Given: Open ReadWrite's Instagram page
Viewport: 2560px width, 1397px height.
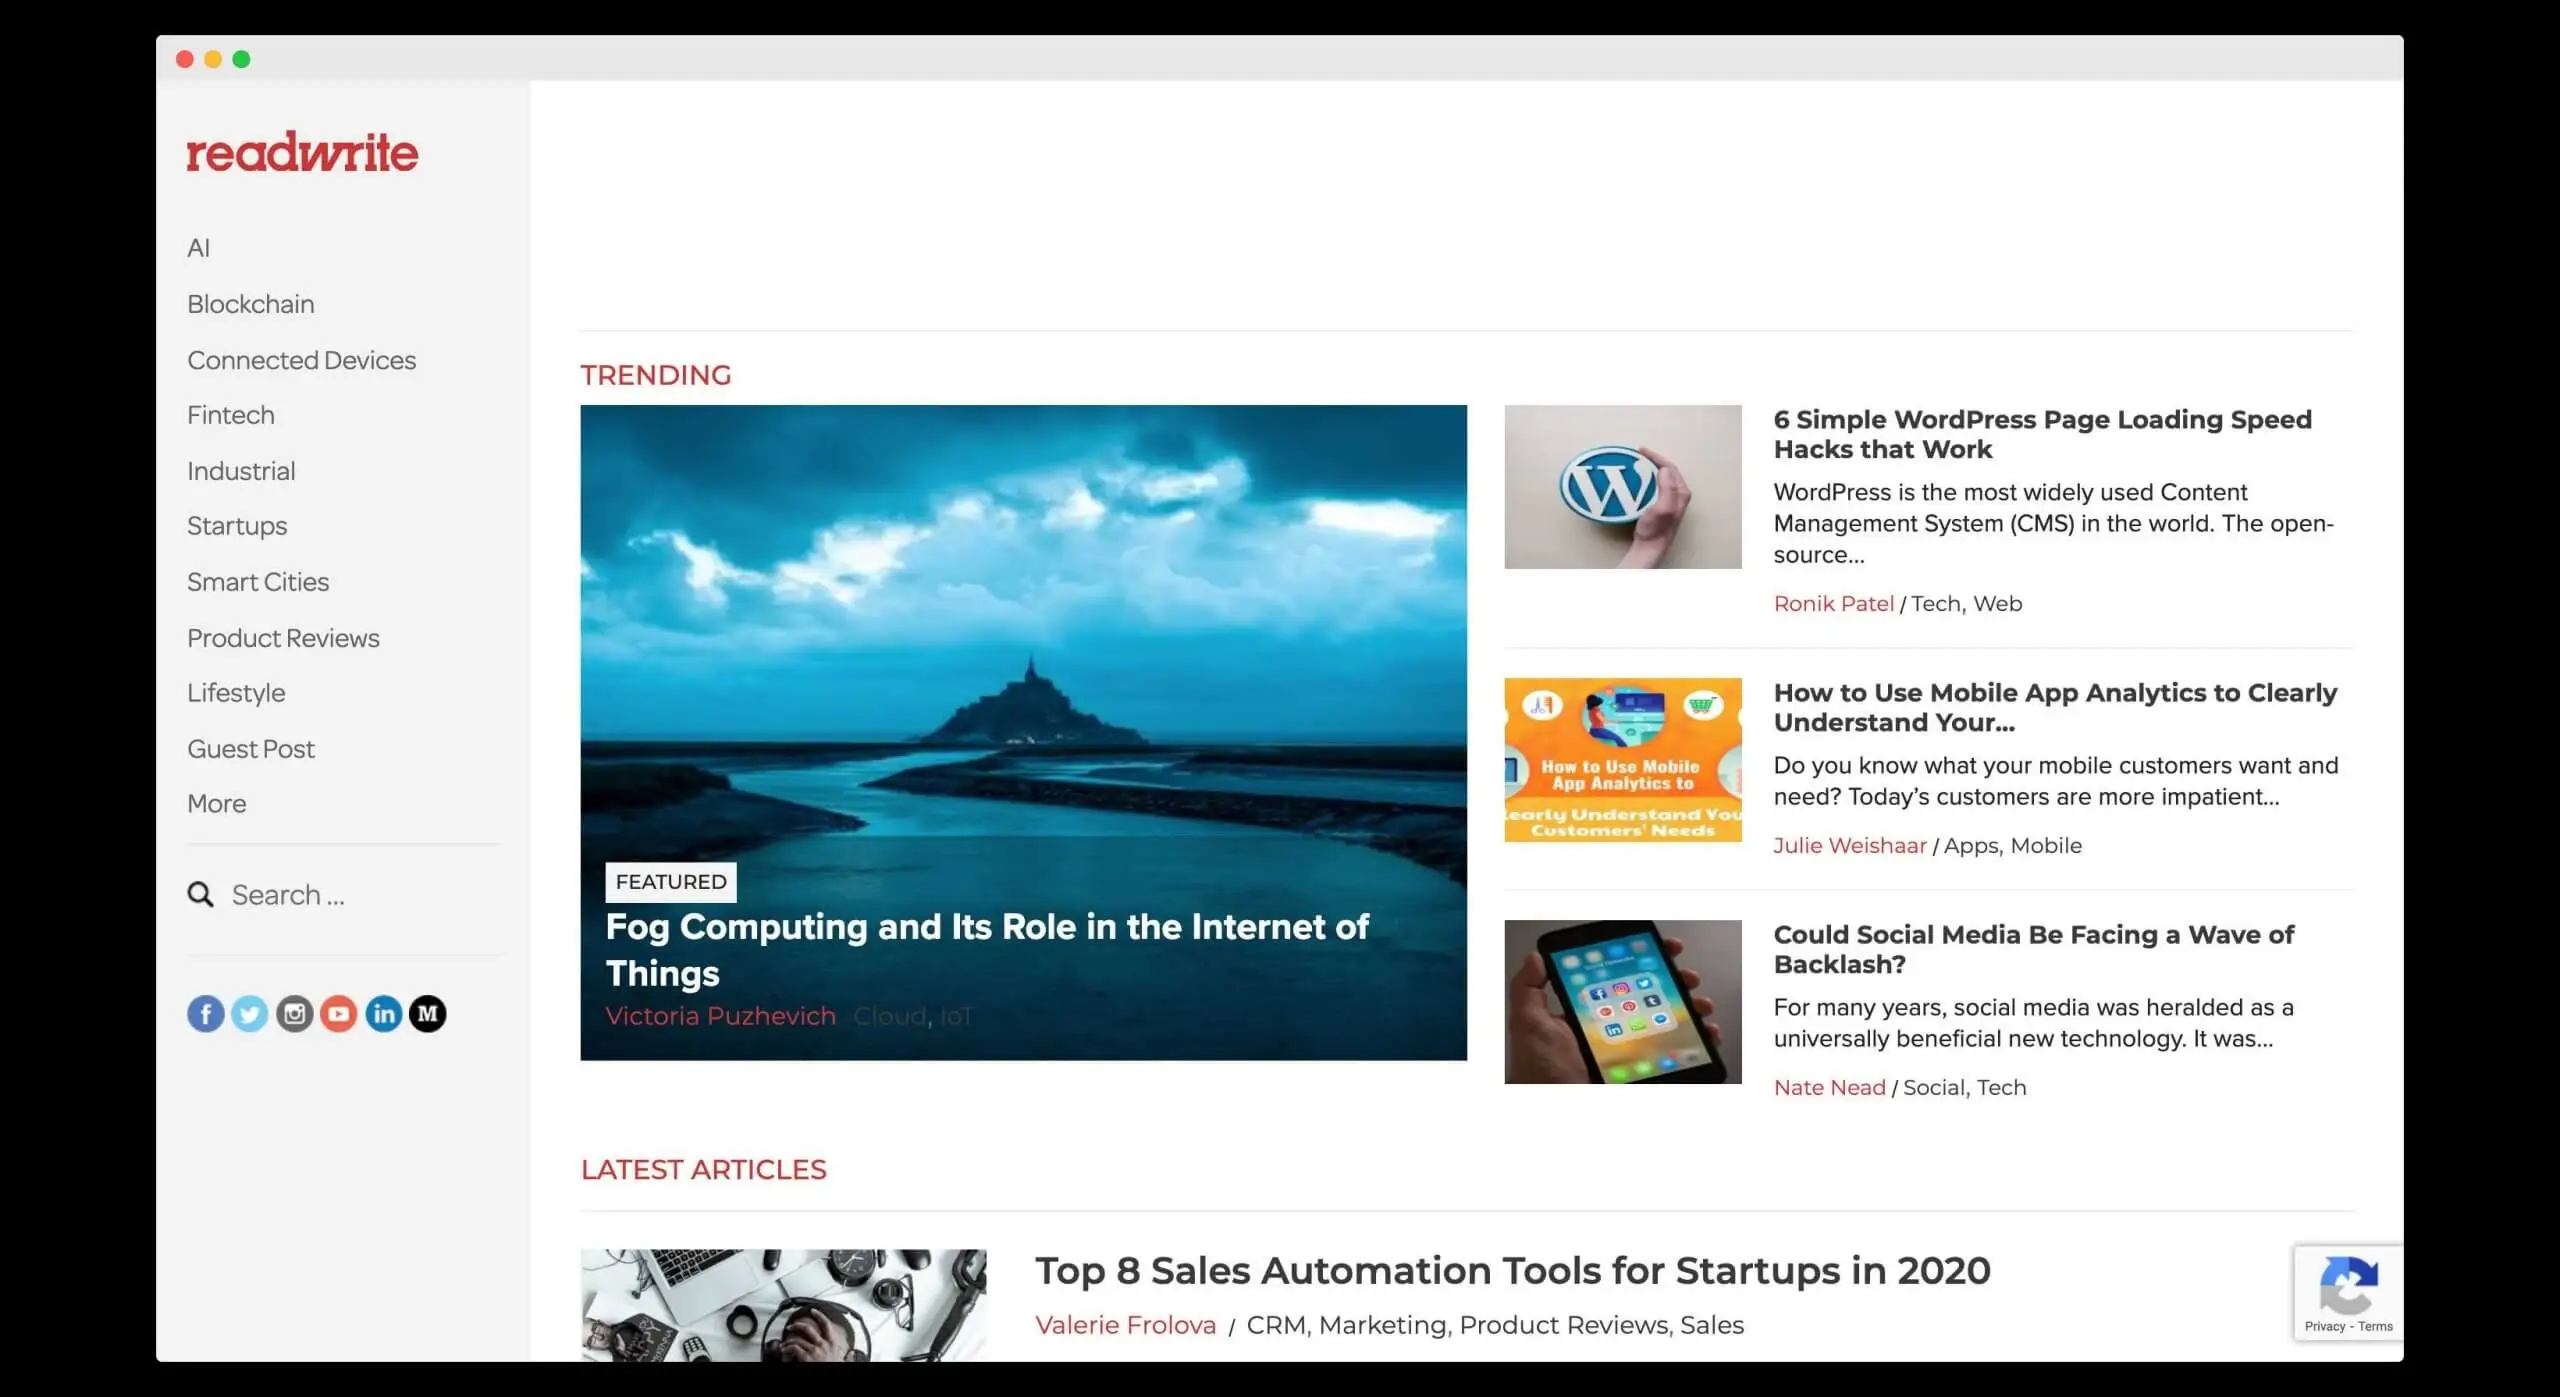Looking at the screenshot, I should 295,1013.
